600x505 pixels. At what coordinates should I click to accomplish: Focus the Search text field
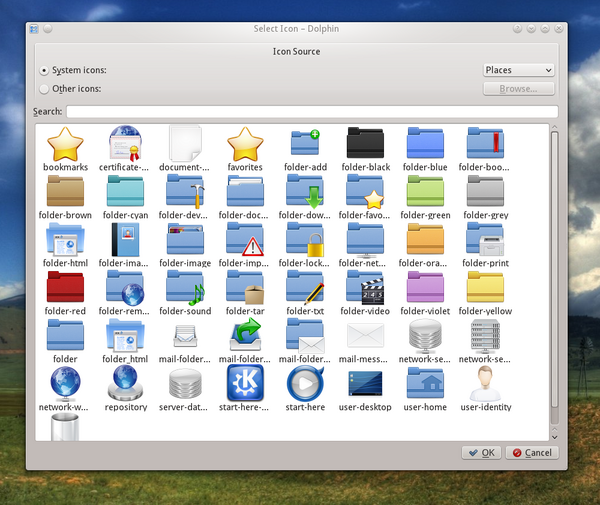(311, 111)
